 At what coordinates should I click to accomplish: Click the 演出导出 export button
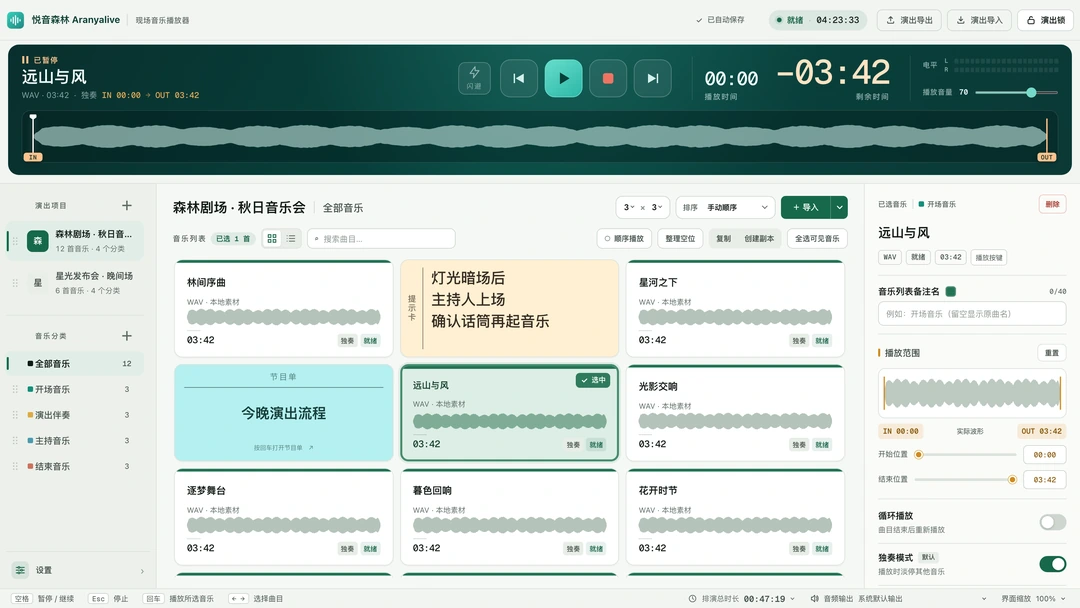tap(909, 20)
